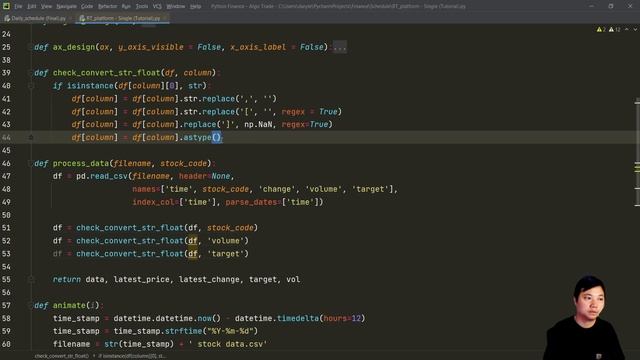
Task: Click highlighted 'df' argument on line 52
Action: 193,241
